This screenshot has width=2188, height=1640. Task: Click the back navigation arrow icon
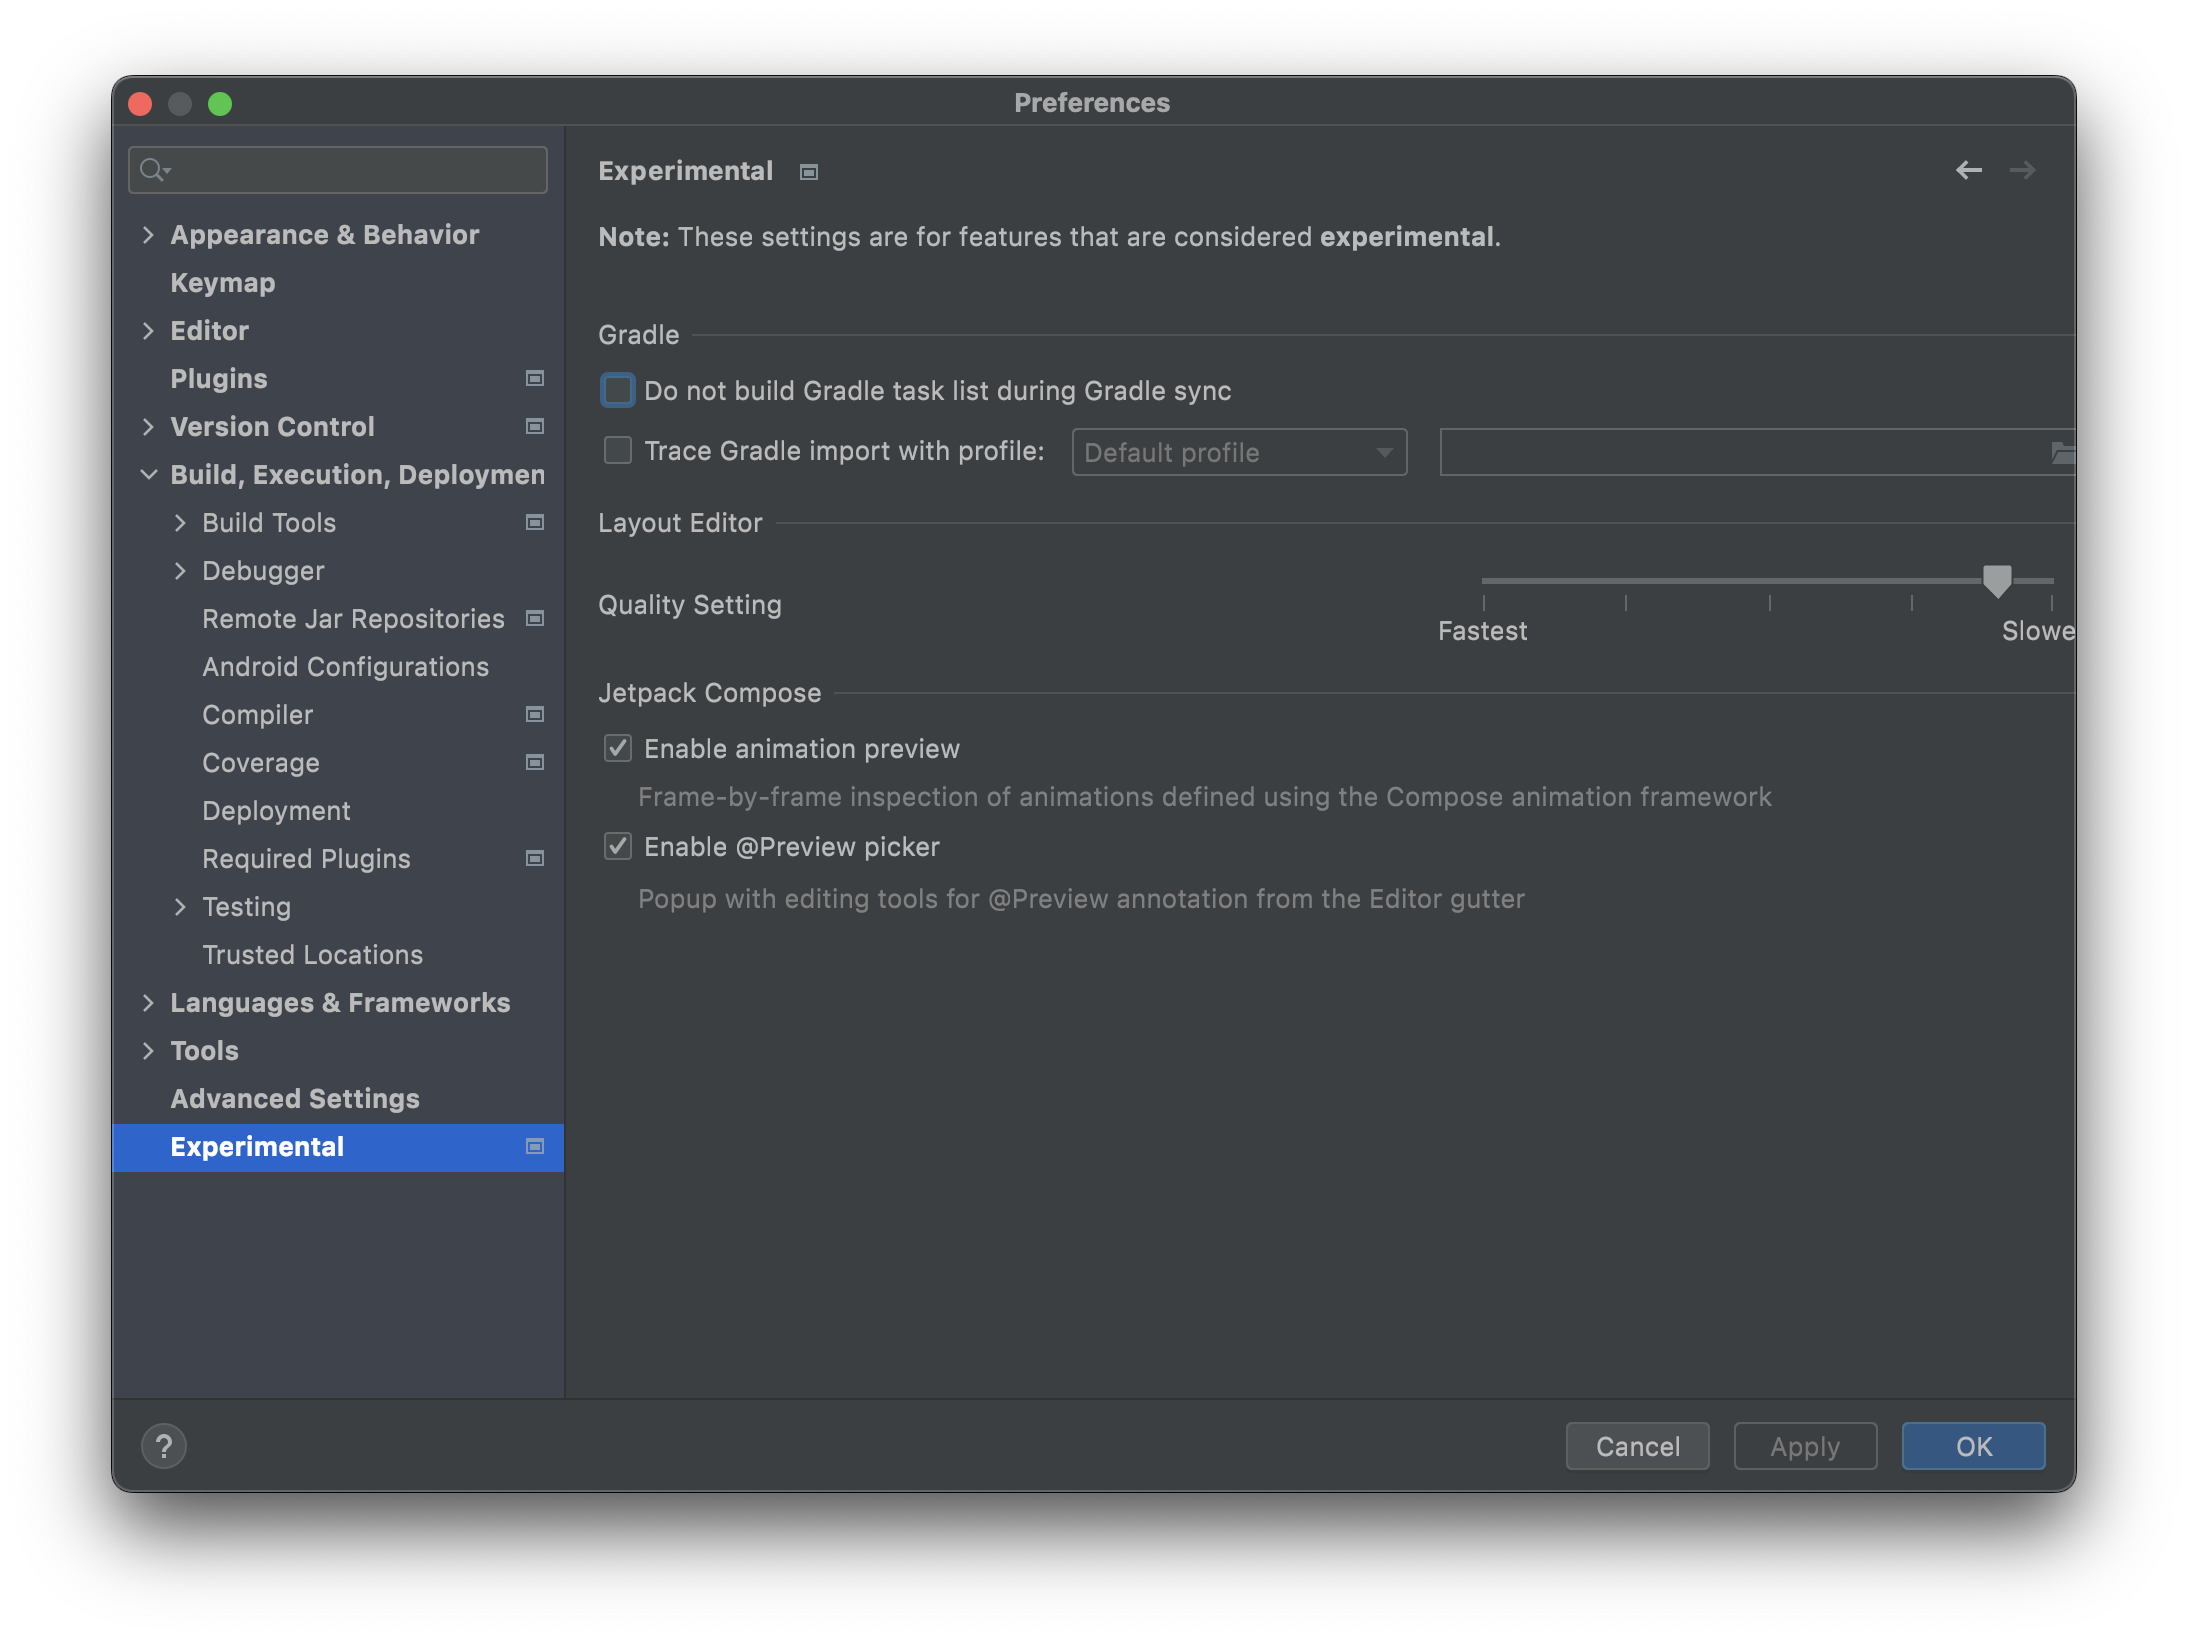tap(1968, 171)
